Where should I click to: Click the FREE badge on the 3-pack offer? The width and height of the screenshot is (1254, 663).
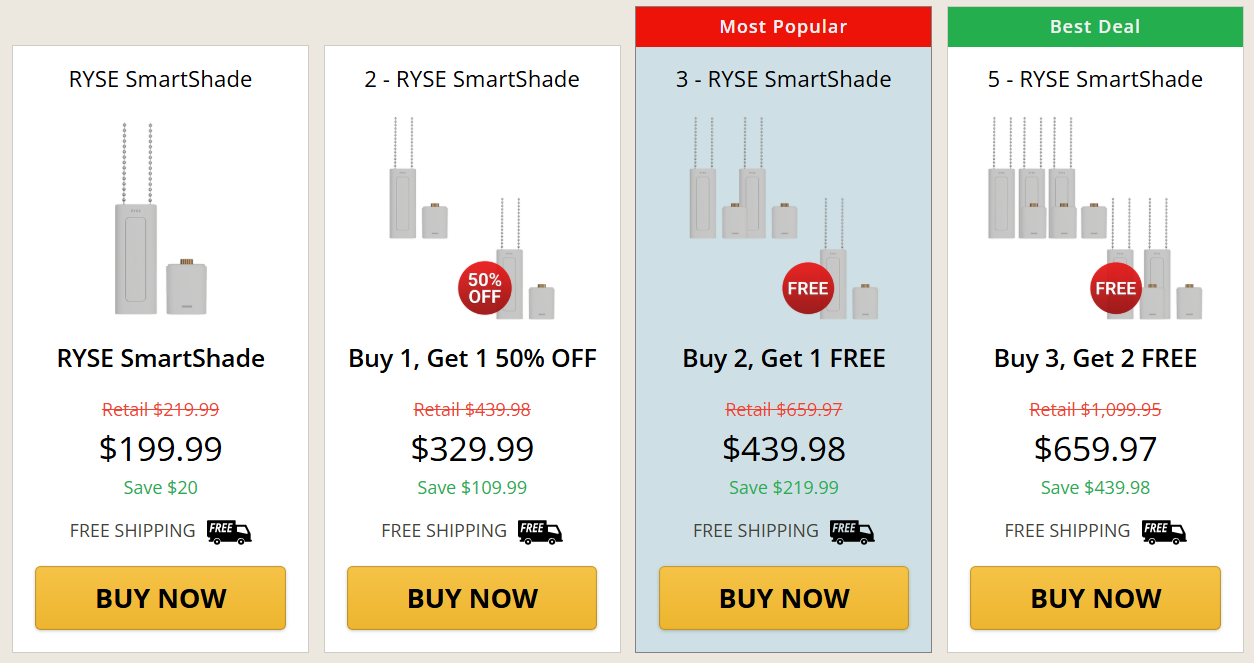click(807, 287)
